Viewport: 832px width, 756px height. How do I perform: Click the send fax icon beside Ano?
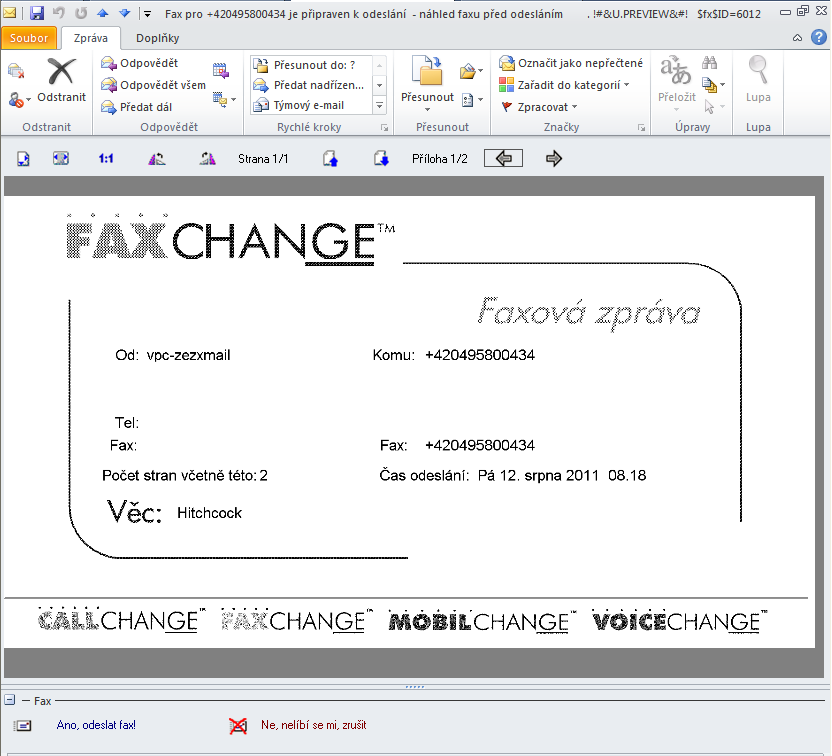pyautogui.click(x=23, y=725)
